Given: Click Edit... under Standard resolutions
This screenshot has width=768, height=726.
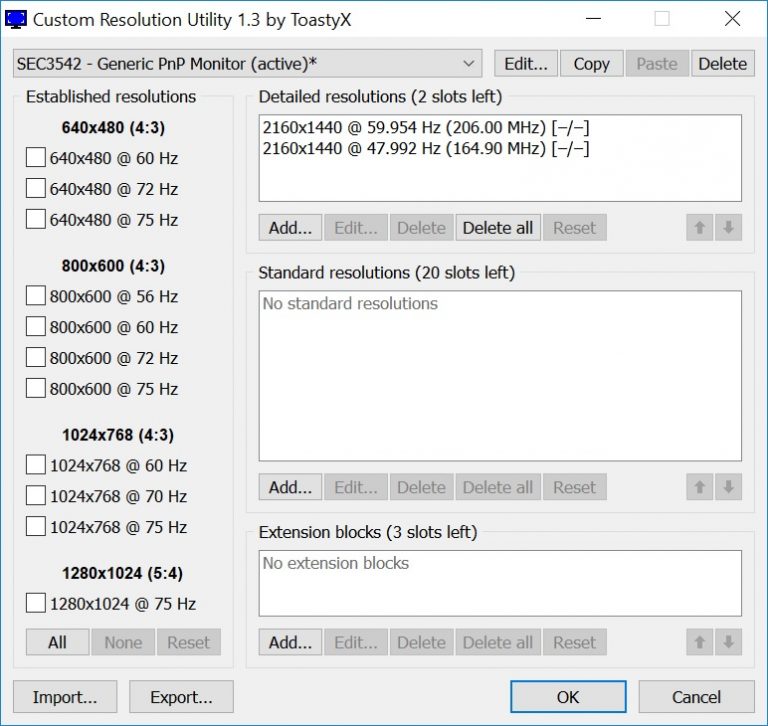Looking at the screenshot, I should tap(356, 487).
